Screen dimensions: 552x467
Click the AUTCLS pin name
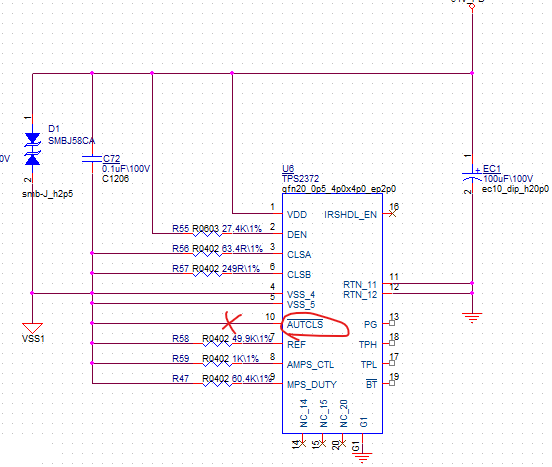(x=305, y=324)
